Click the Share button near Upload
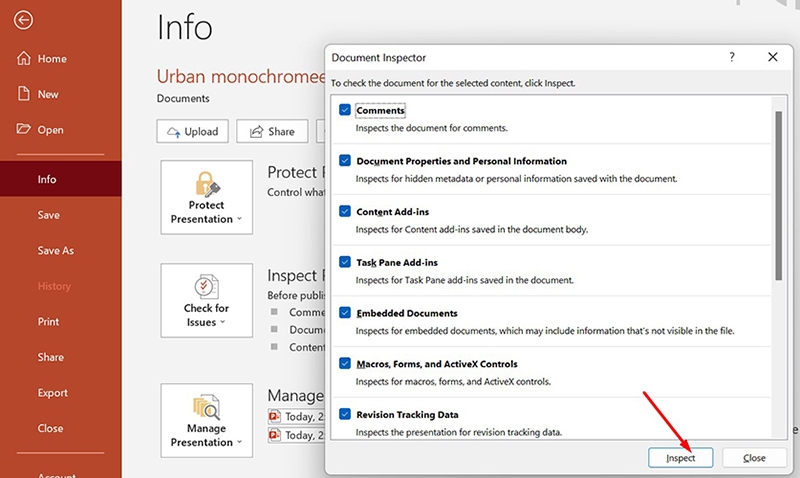The width and height of the screenshot is (800, 478). [x=272, y=132]
